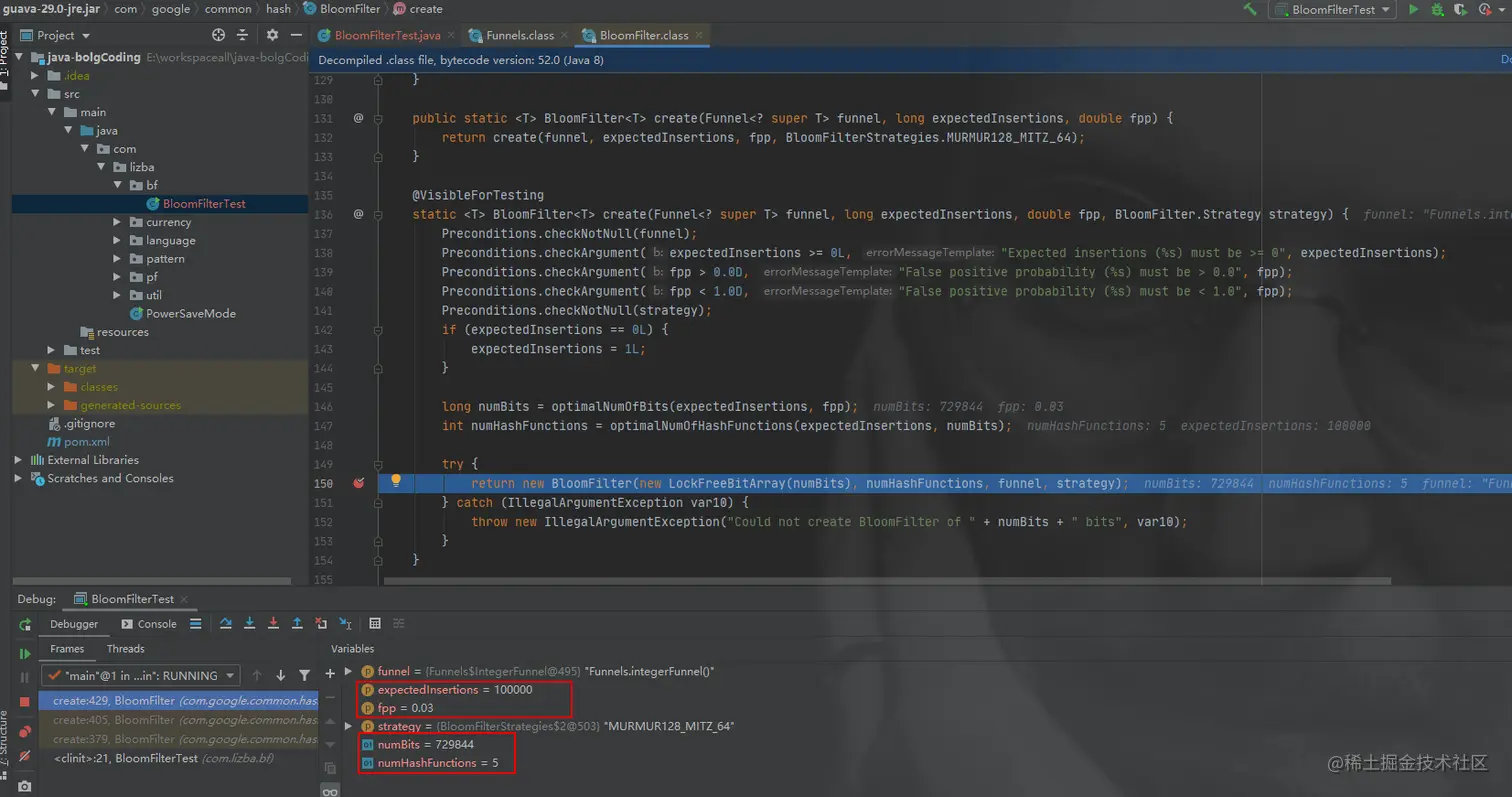Switch to the Console tab
The image size is (1512, 797).
[149, 624]
